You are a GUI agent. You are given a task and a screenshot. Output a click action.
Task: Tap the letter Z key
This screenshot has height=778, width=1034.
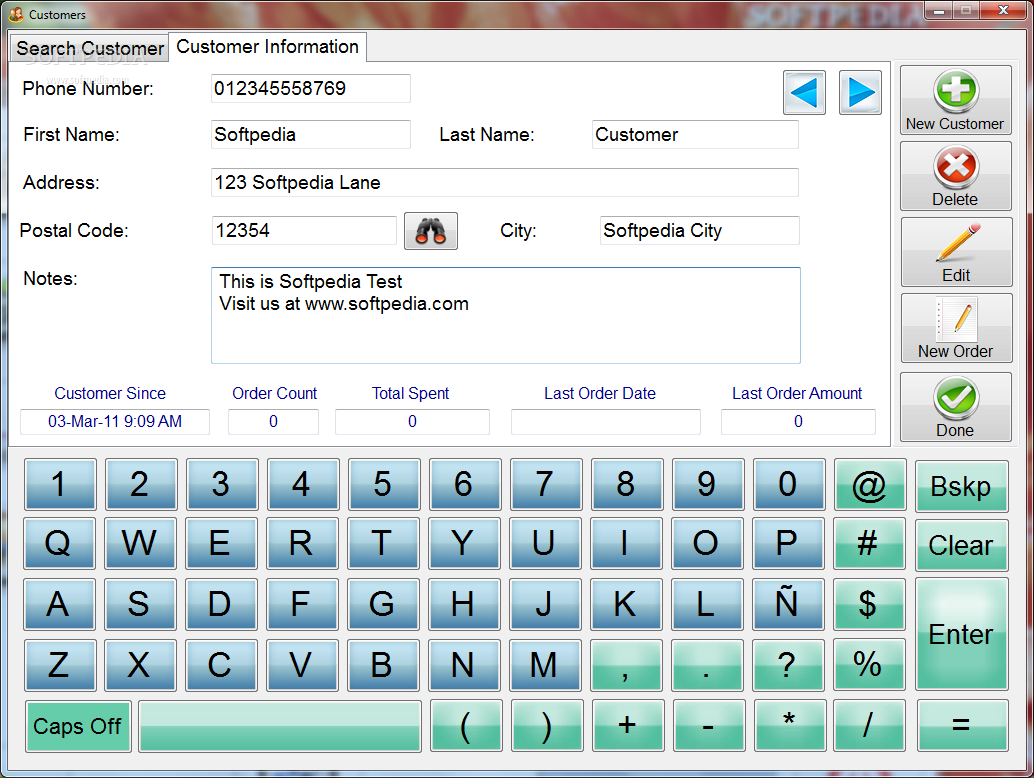pyautogui.click(x=60, y=665)
